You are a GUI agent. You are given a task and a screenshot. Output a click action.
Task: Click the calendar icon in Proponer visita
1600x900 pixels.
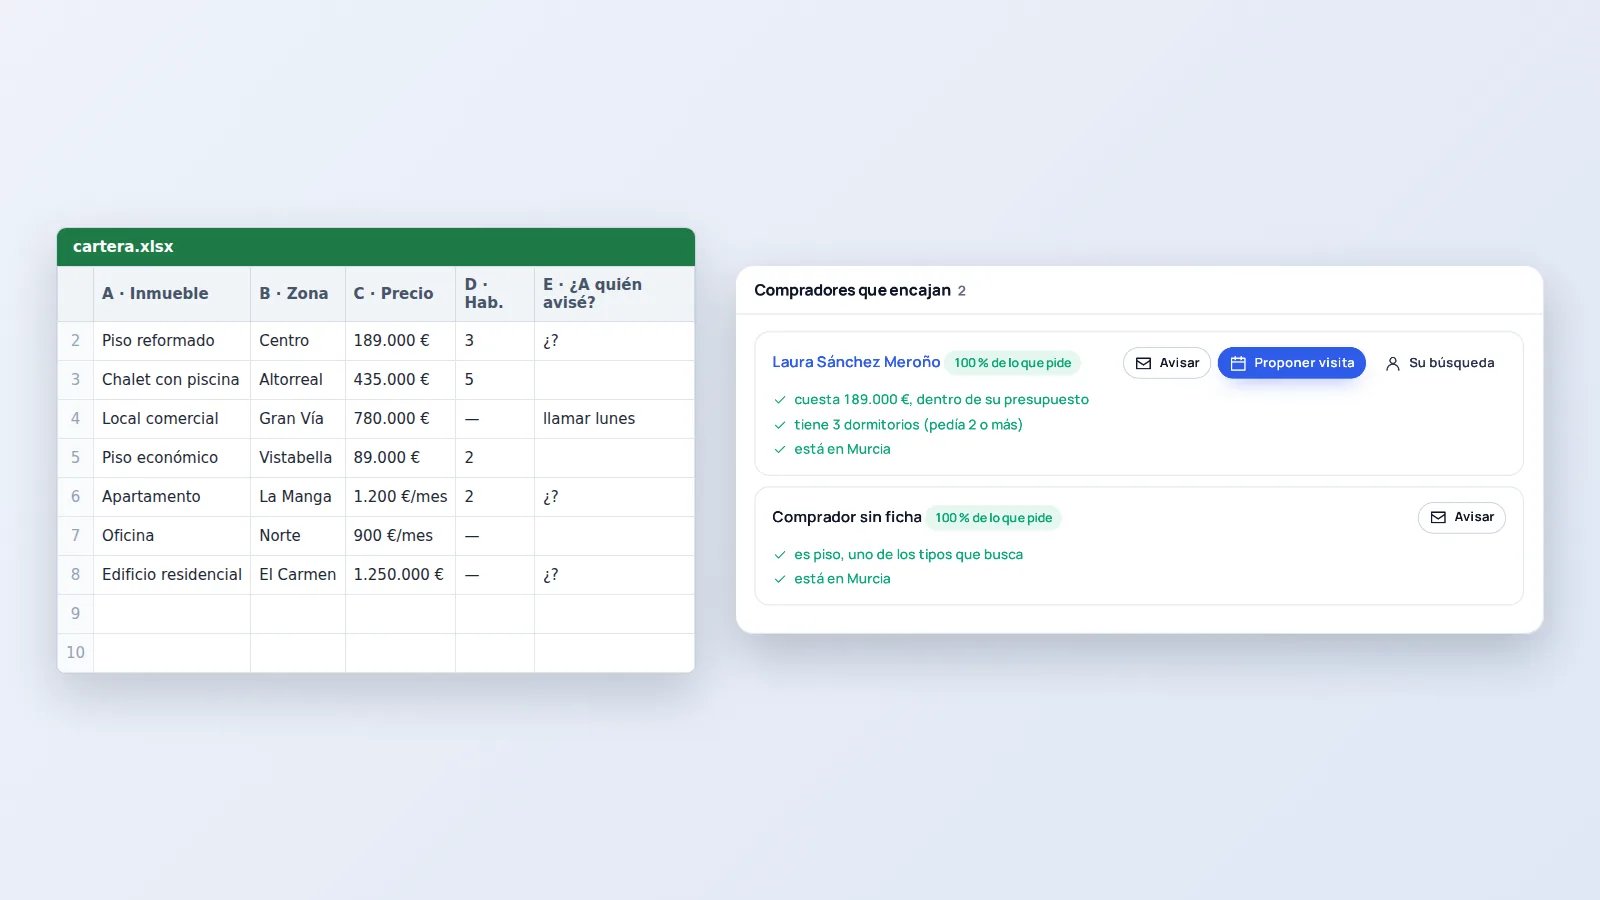coord(1238,363)
